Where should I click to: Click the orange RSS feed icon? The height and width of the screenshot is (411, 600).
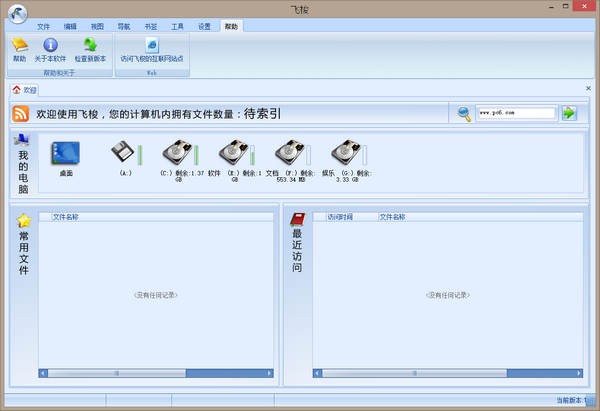point(21,114)
